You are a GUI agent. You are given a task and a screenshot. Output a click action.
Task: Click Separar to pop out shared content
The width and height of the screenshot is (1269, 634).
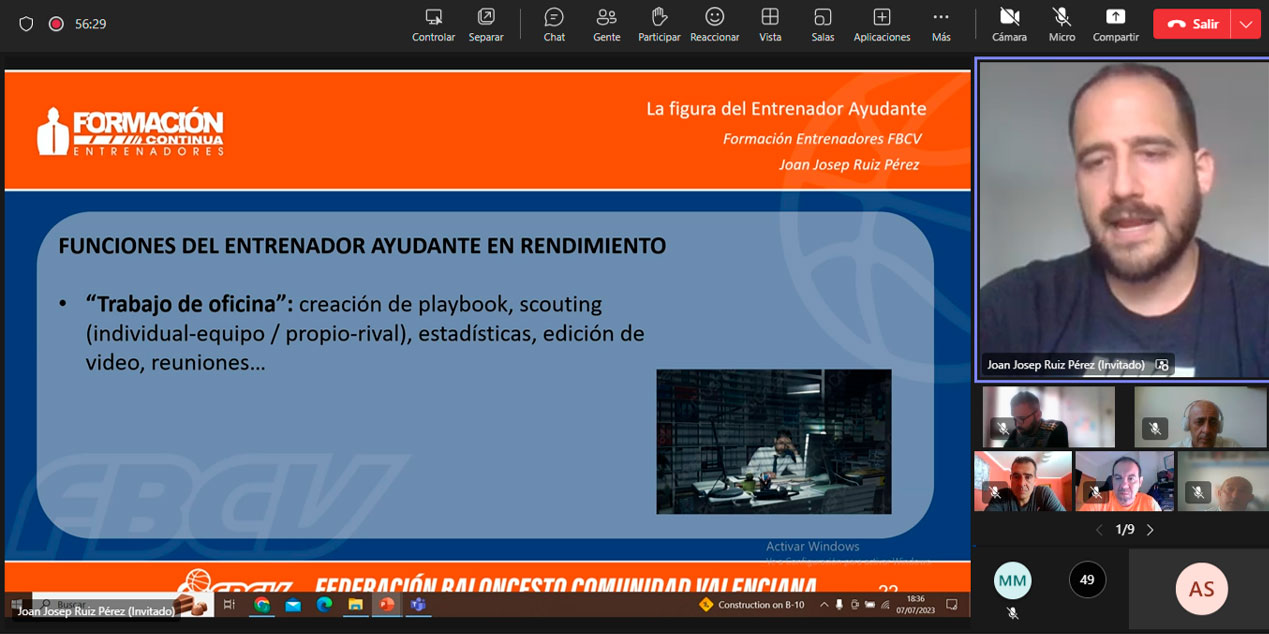pos(486,24)
